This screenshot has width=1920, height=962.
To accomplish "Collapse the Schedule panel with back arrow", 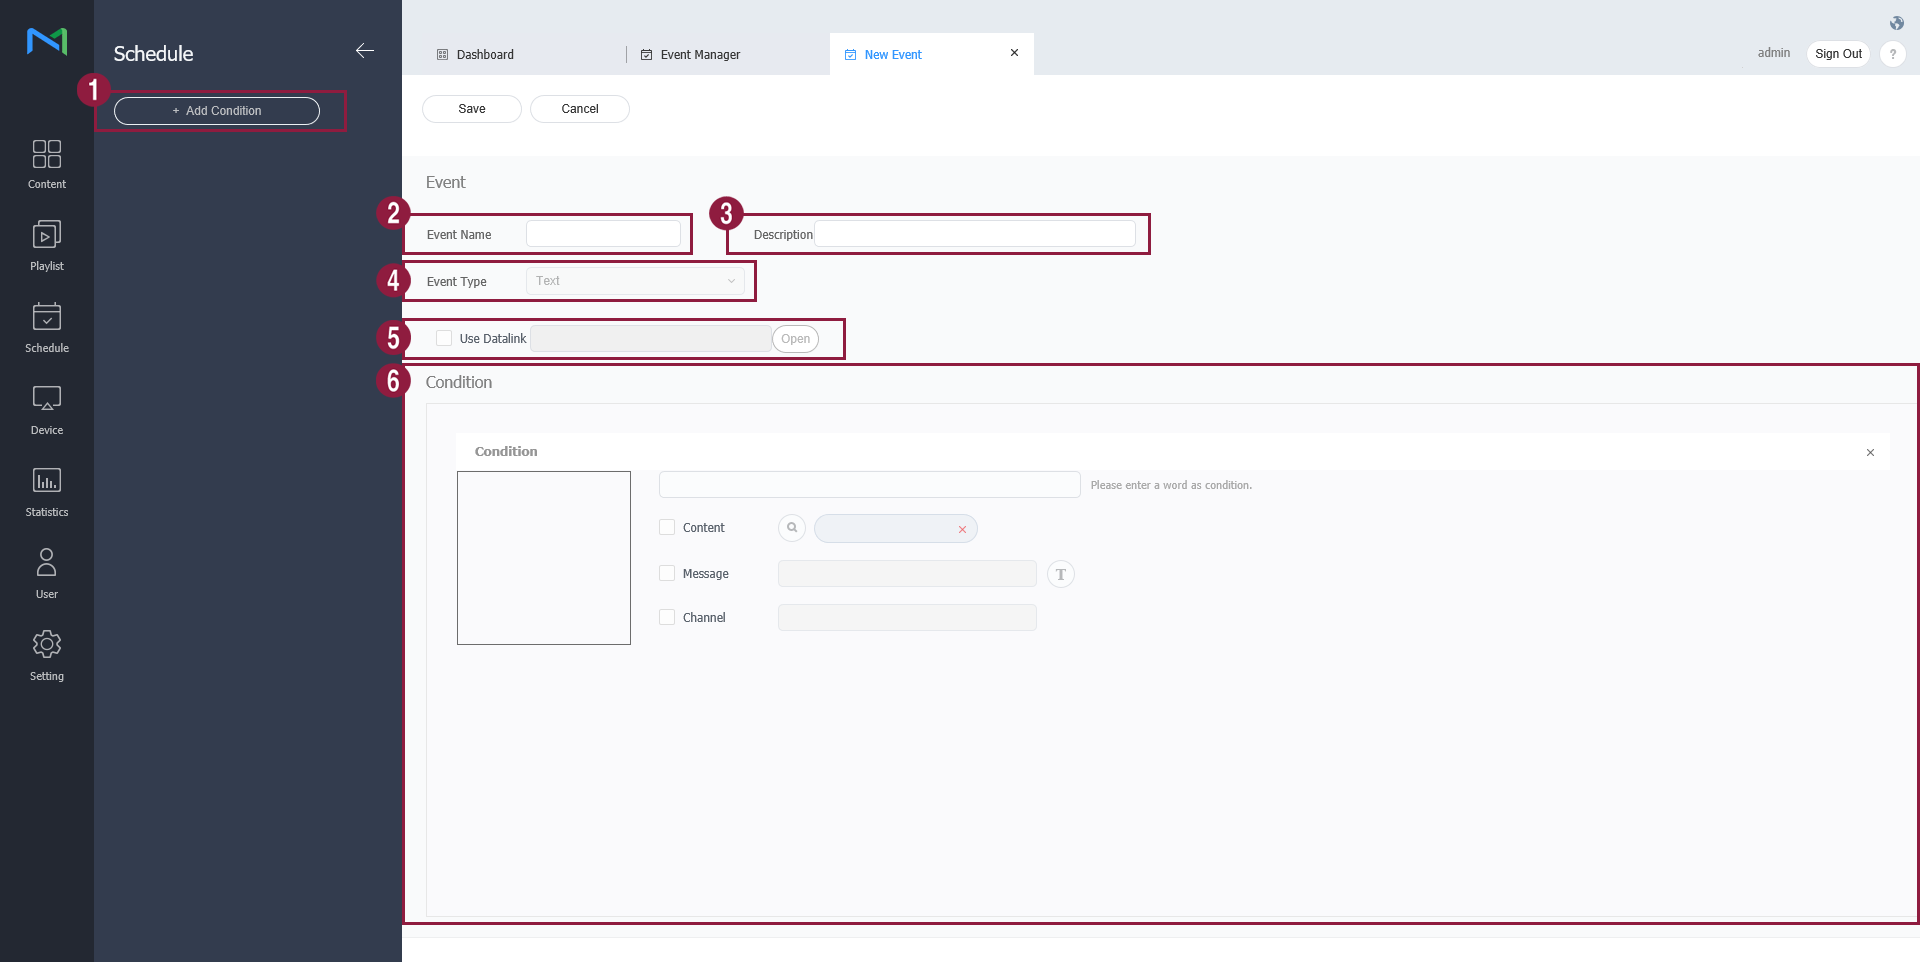I will [x=365, y=51].
